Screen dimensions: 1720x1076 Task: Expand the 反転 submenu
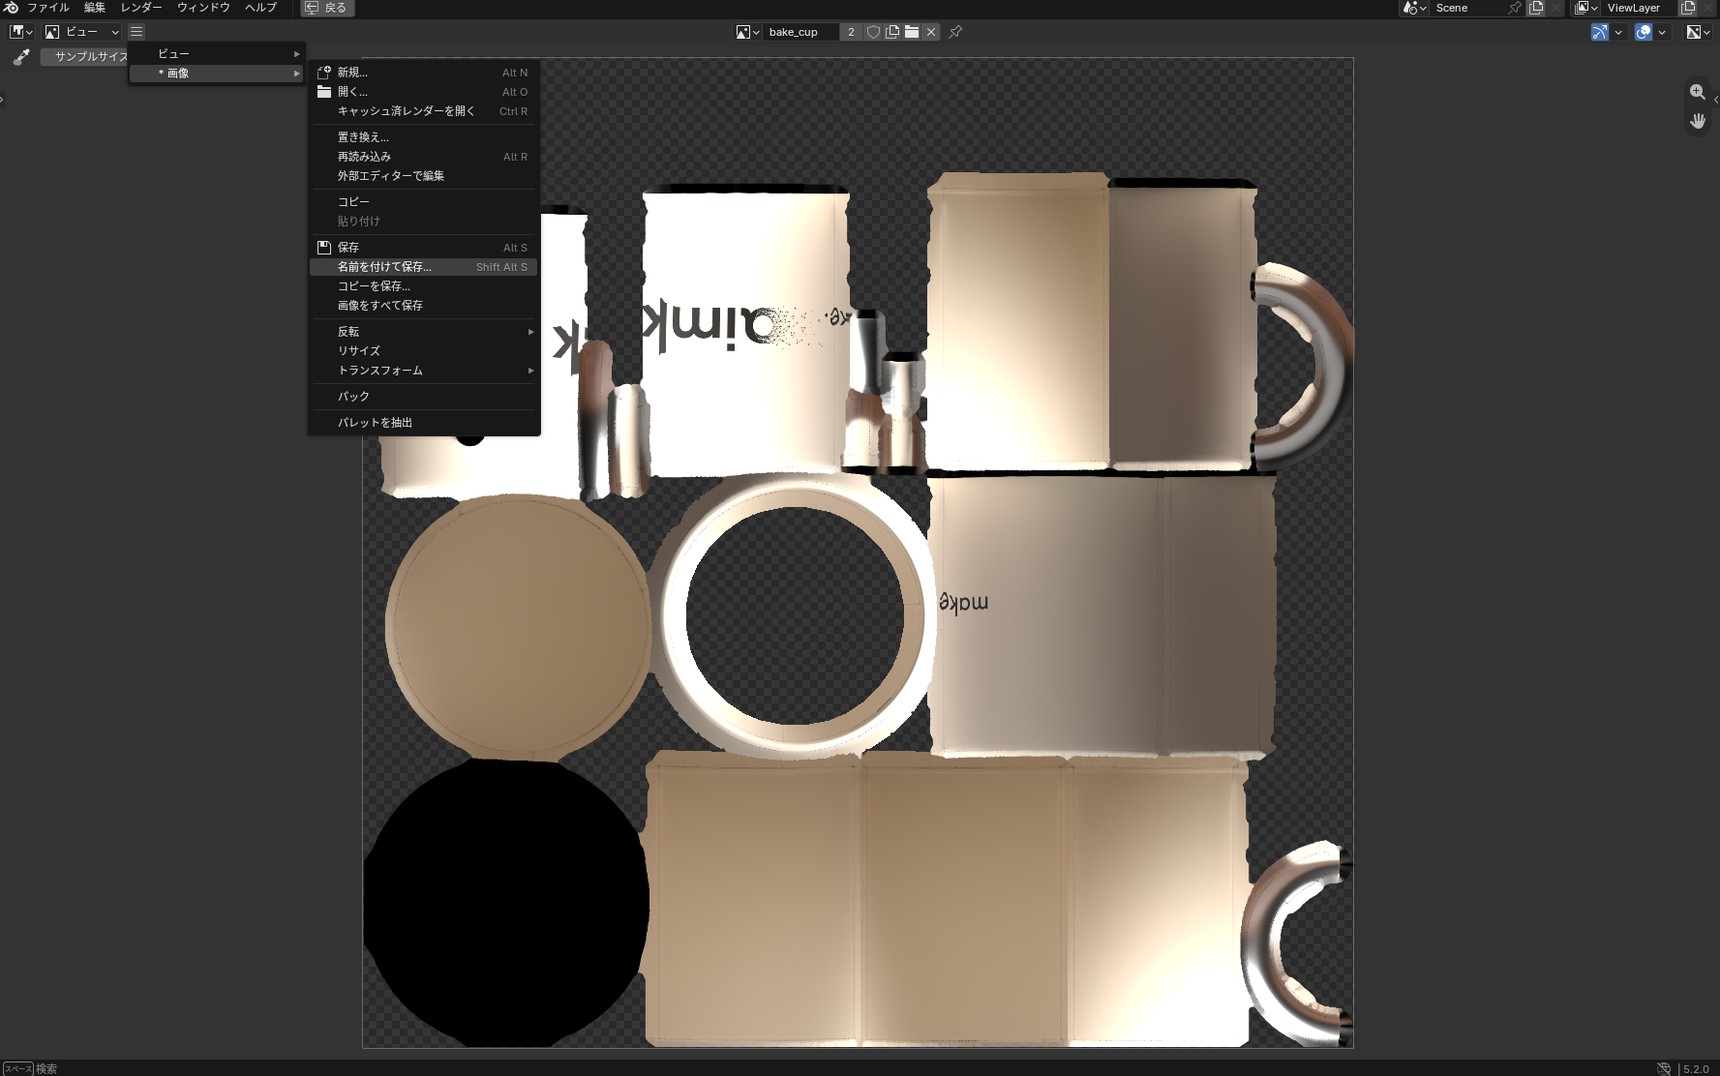point(424,331)
